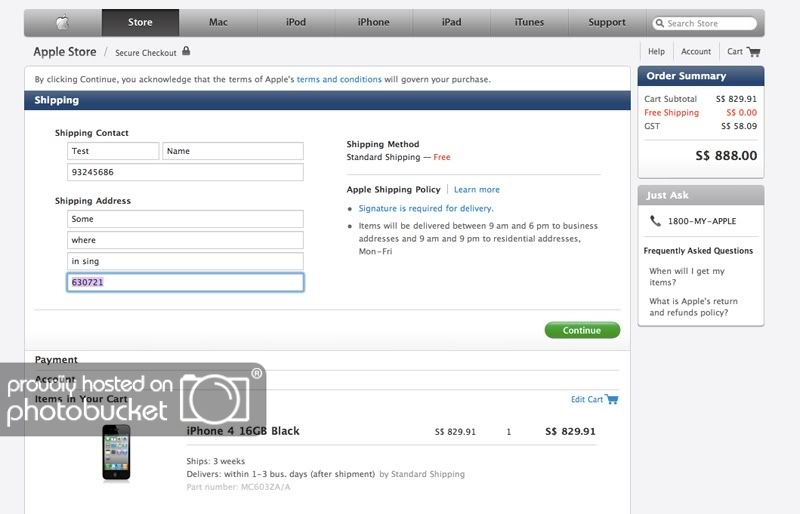Viewport: 800px width, 514px height.
Task: Click the first name field containing Test
Action: [113, 151]
